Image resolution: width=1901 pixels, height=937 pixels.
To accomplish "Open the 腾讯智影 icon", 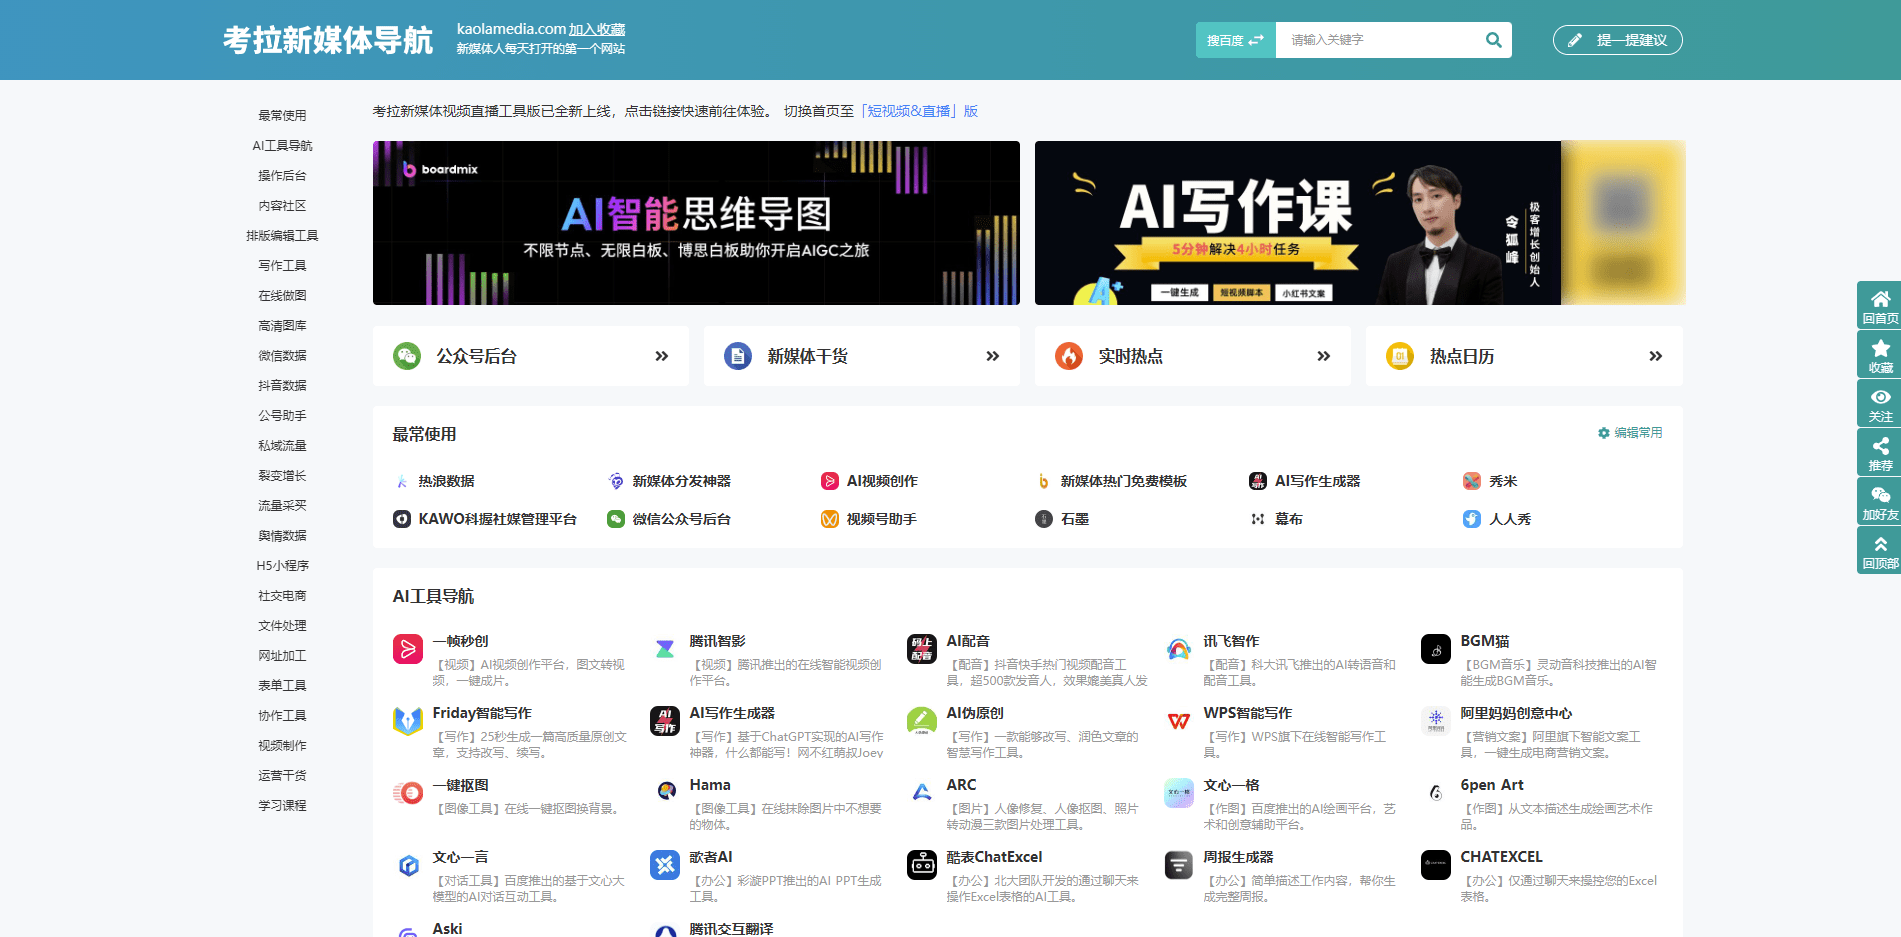I will coord(665,649).
